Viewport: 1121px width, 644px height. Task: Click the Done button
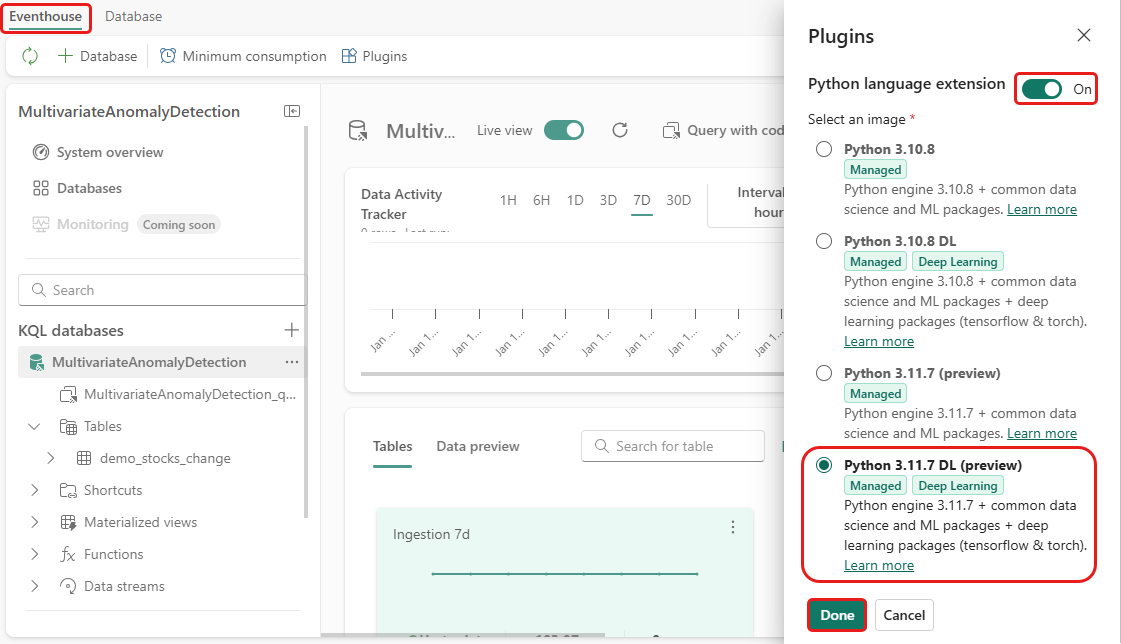point(837,615)
